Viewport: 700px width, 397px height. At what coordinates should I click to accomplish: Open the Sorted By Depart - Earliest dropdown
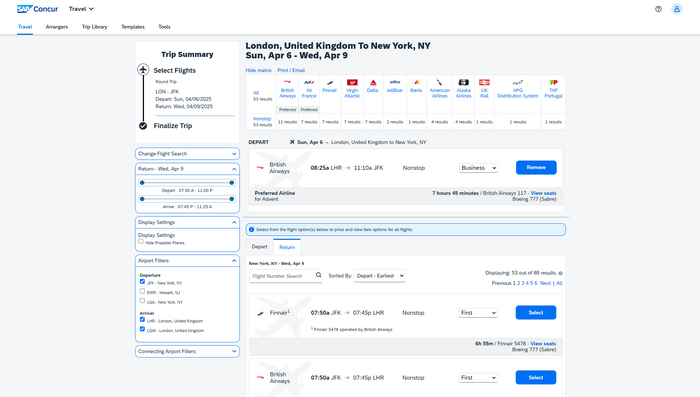[379, 276]
